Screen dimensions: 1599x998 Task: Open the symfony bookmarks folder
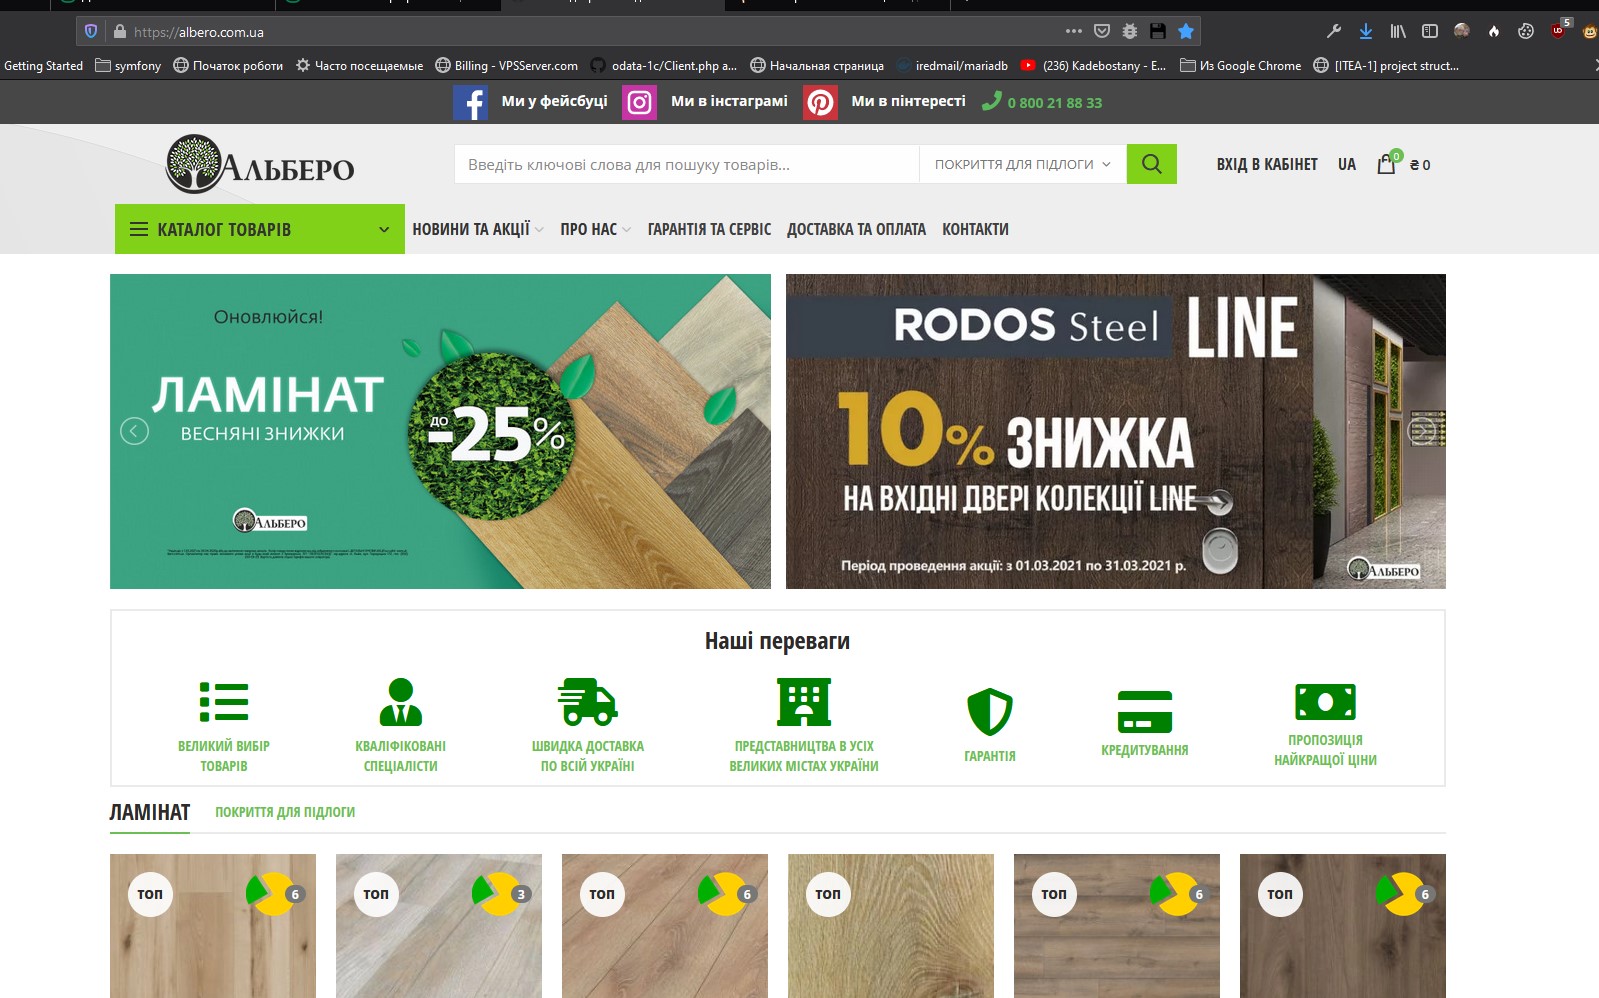128,66
